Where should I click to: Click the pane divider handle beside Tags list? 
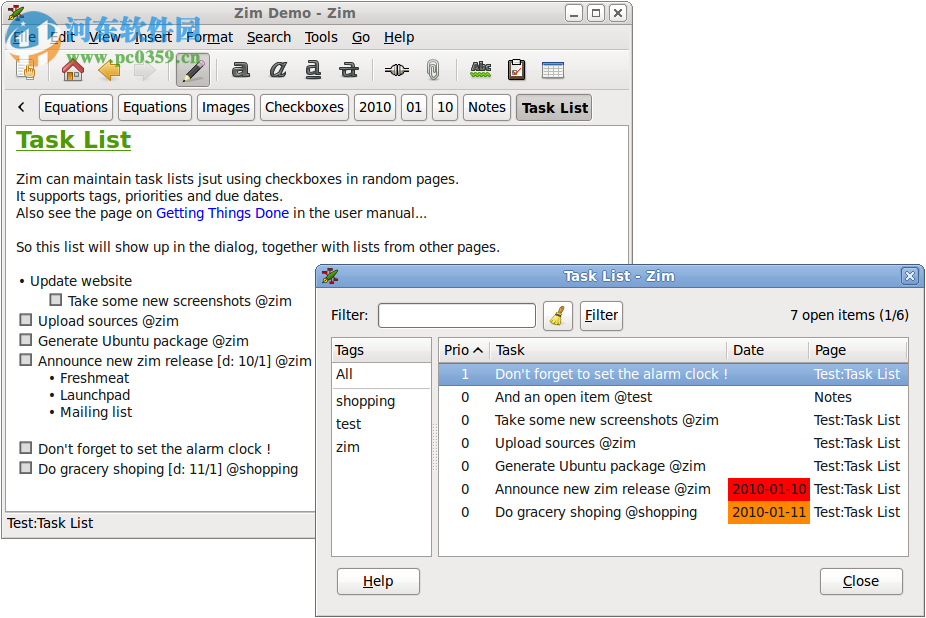click(435, 447)
